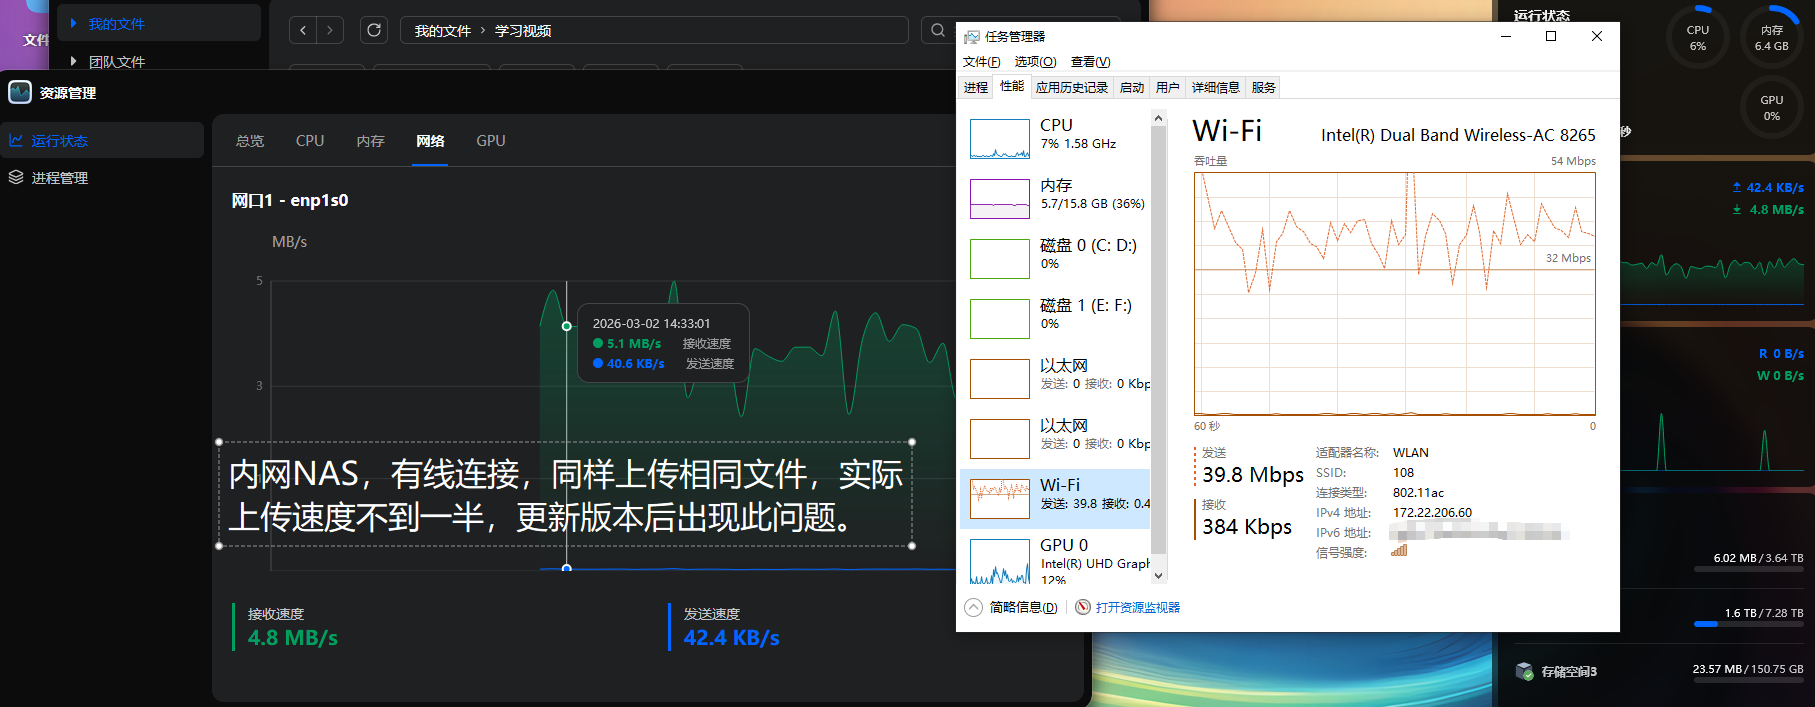This screenshot has height=707, width=1815.
Task: Switch to Task Manager 进程 tab
Action: pos(976,88)
